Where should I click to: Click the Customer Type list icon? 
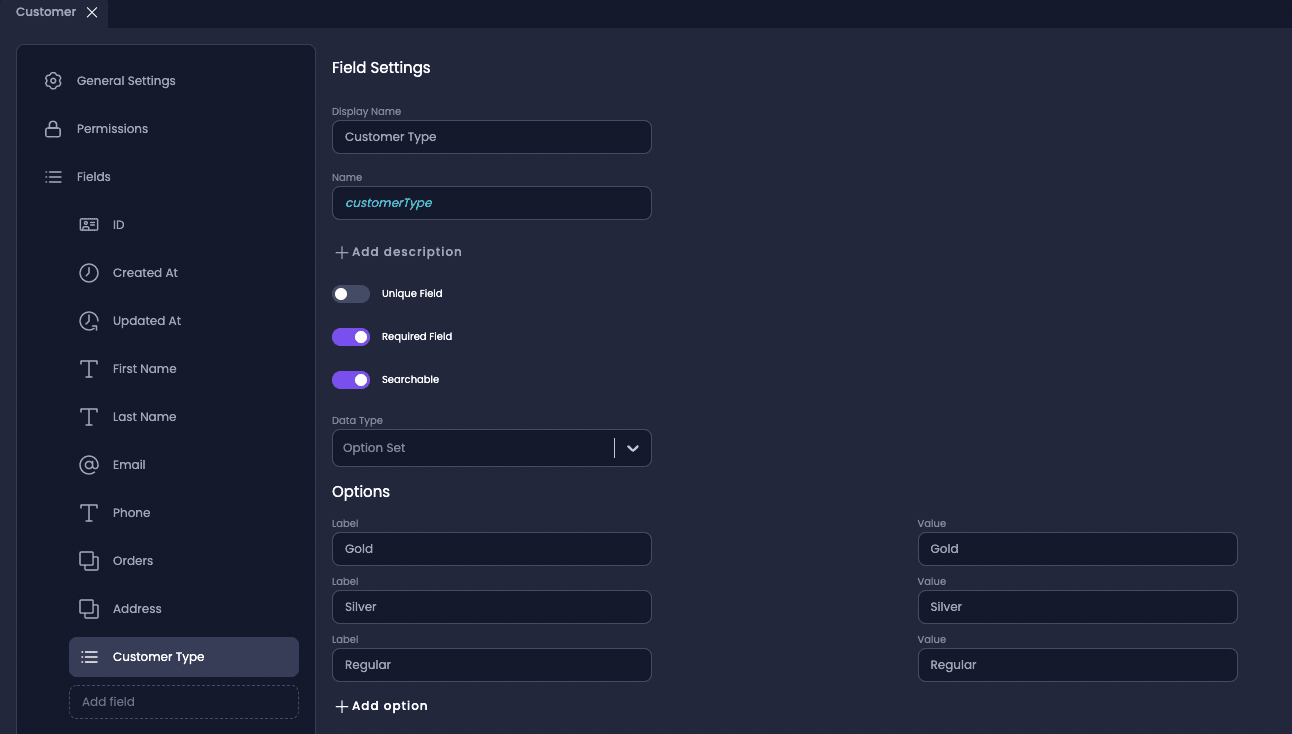coord(90,657)
